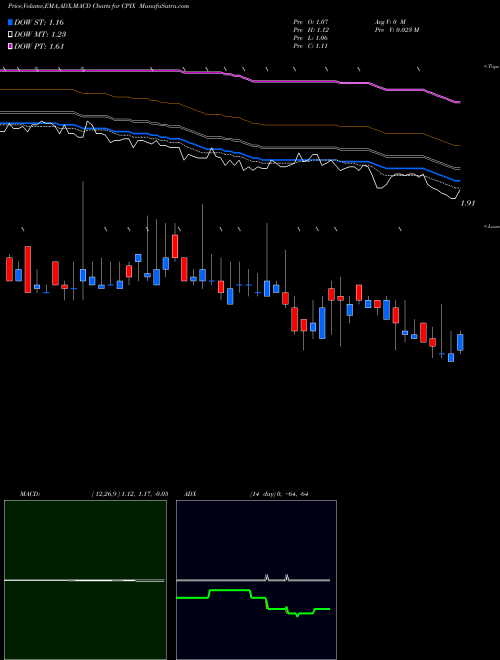Select the 'DOW ST: 1.16' legend text
The width and height of the screenshot is (500, 660).
coord(39,22)
